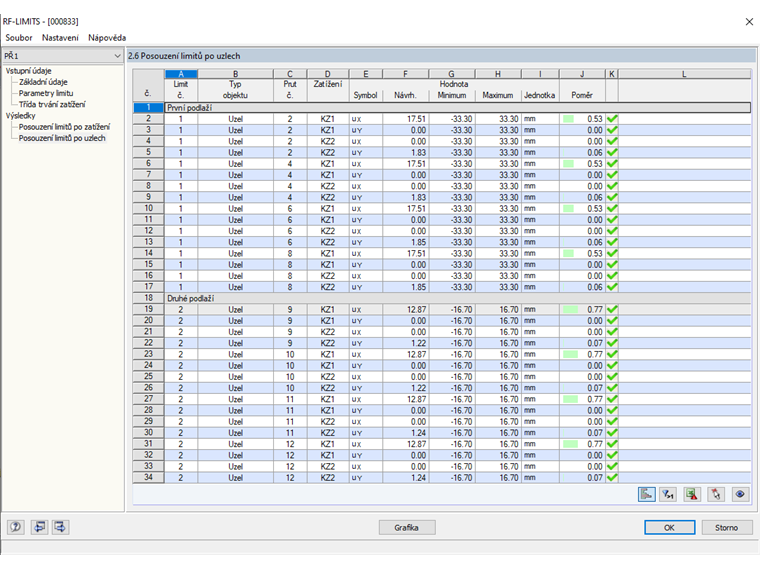Screen dimensions: 760x570
Task: Select the Výsledky tree node
Action: pos(20,115)
